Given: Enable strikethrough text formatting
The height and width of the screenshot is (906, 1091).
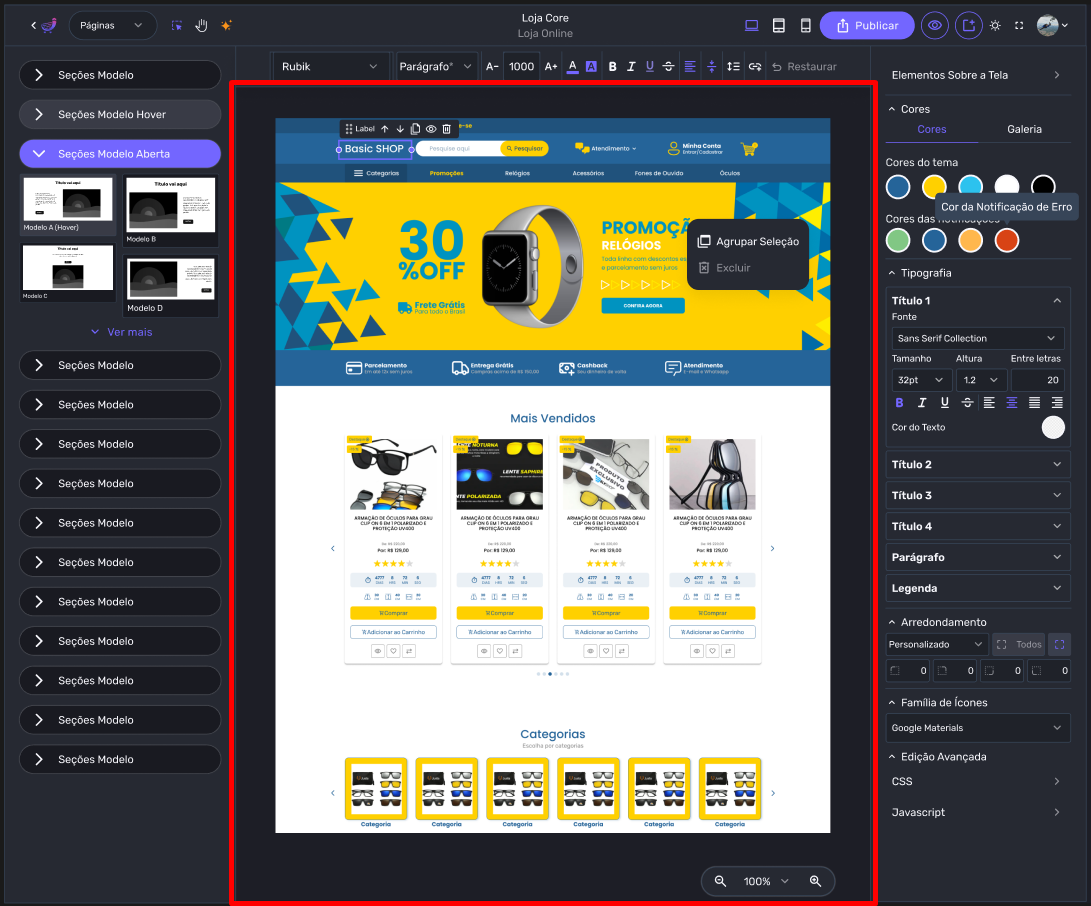Looking at the screenshot, I should 667,66.
